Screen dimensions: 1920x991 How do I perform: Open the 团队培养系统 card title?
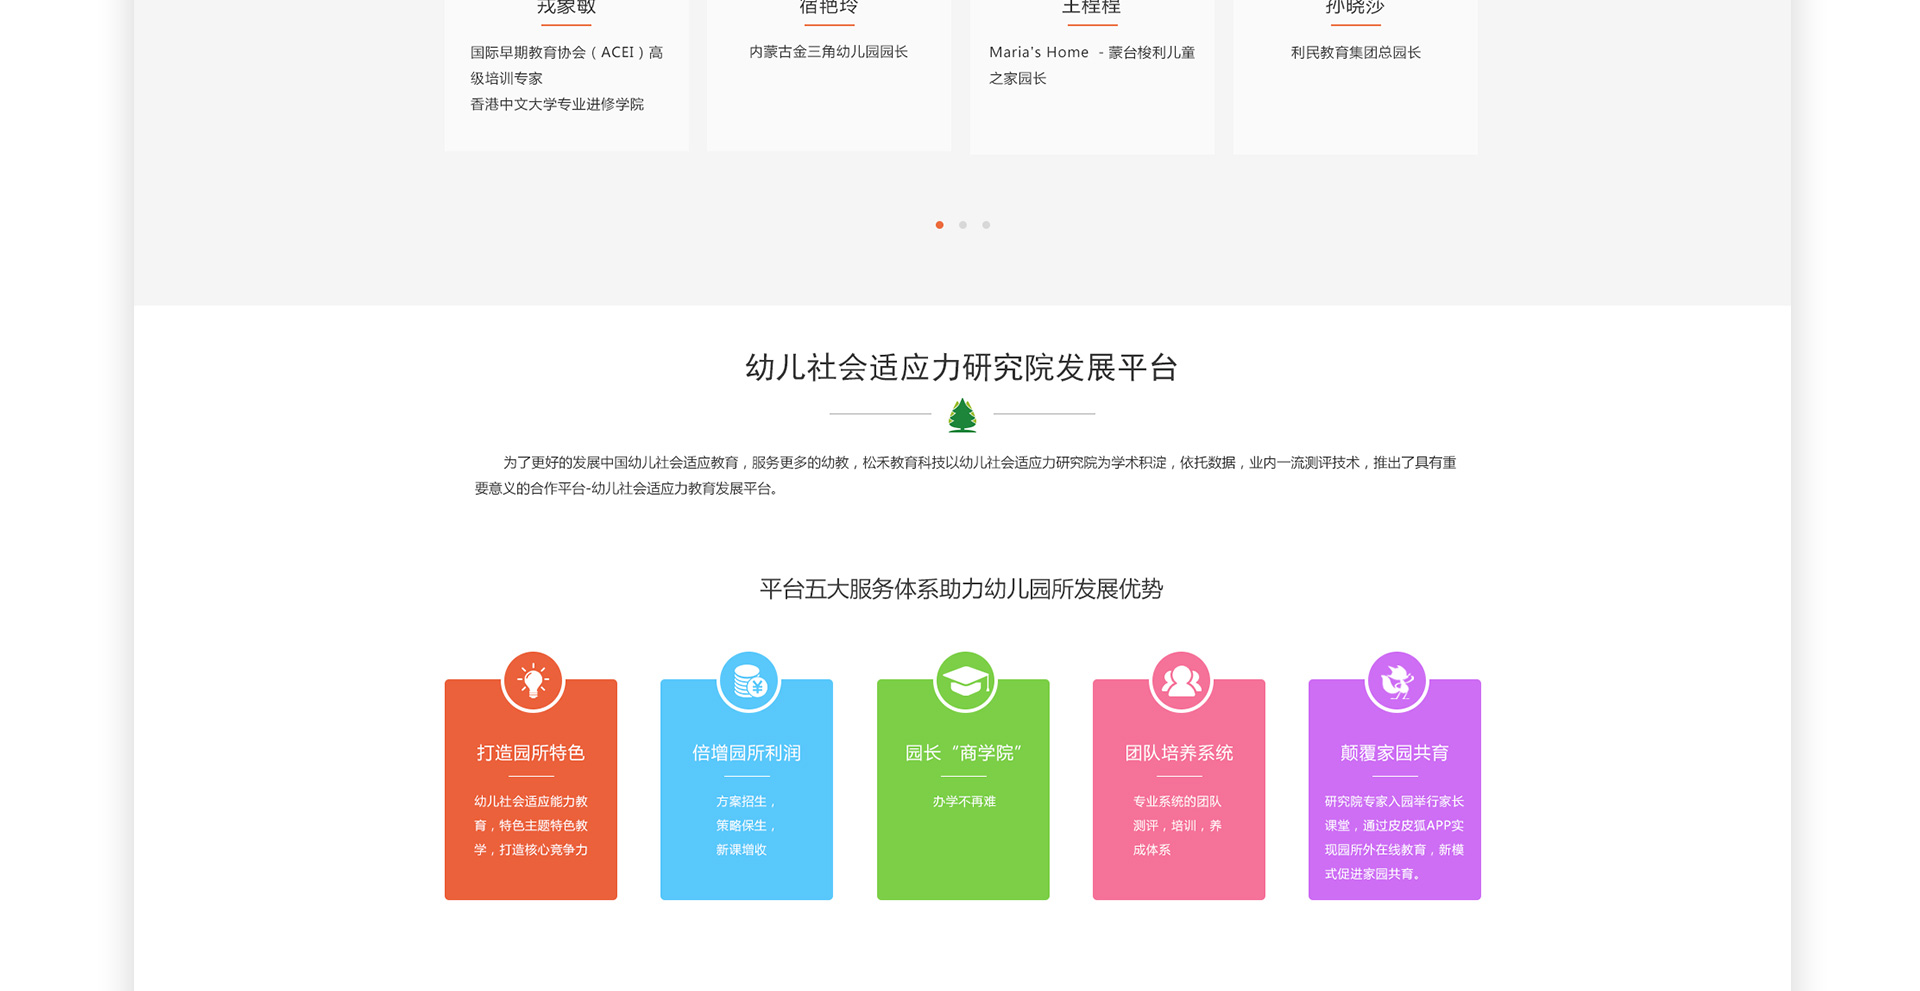1179,753
